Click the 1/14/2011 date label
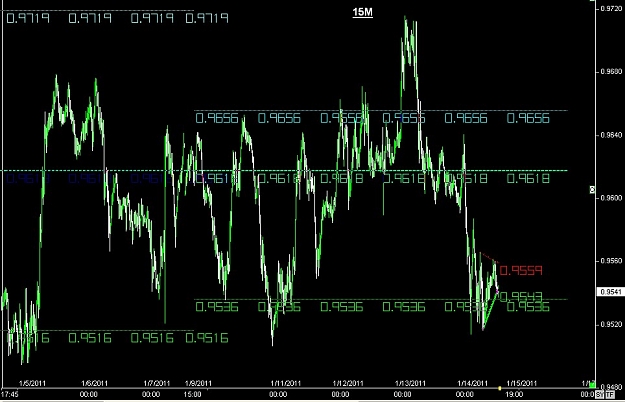625x402 pixels. pos(472,383)
